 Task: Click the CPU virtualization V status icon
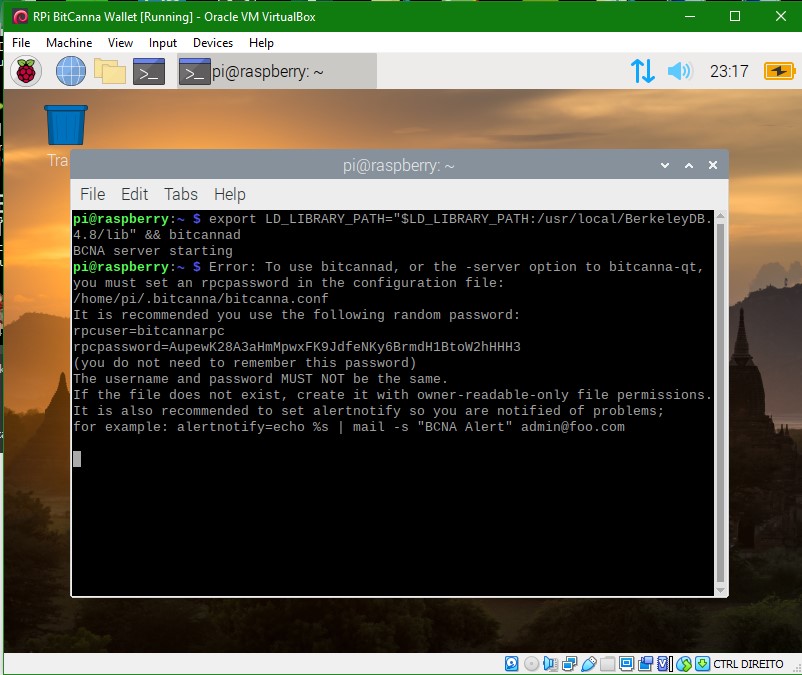tap(664, 664)
